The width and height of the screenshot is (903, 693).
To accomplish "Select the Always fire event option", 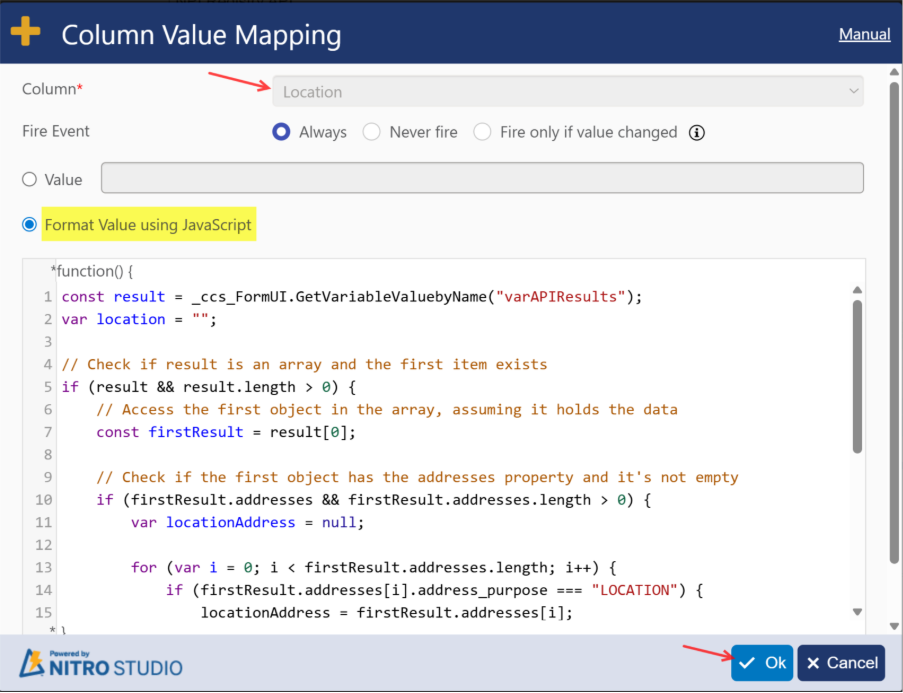I will 282,132.
